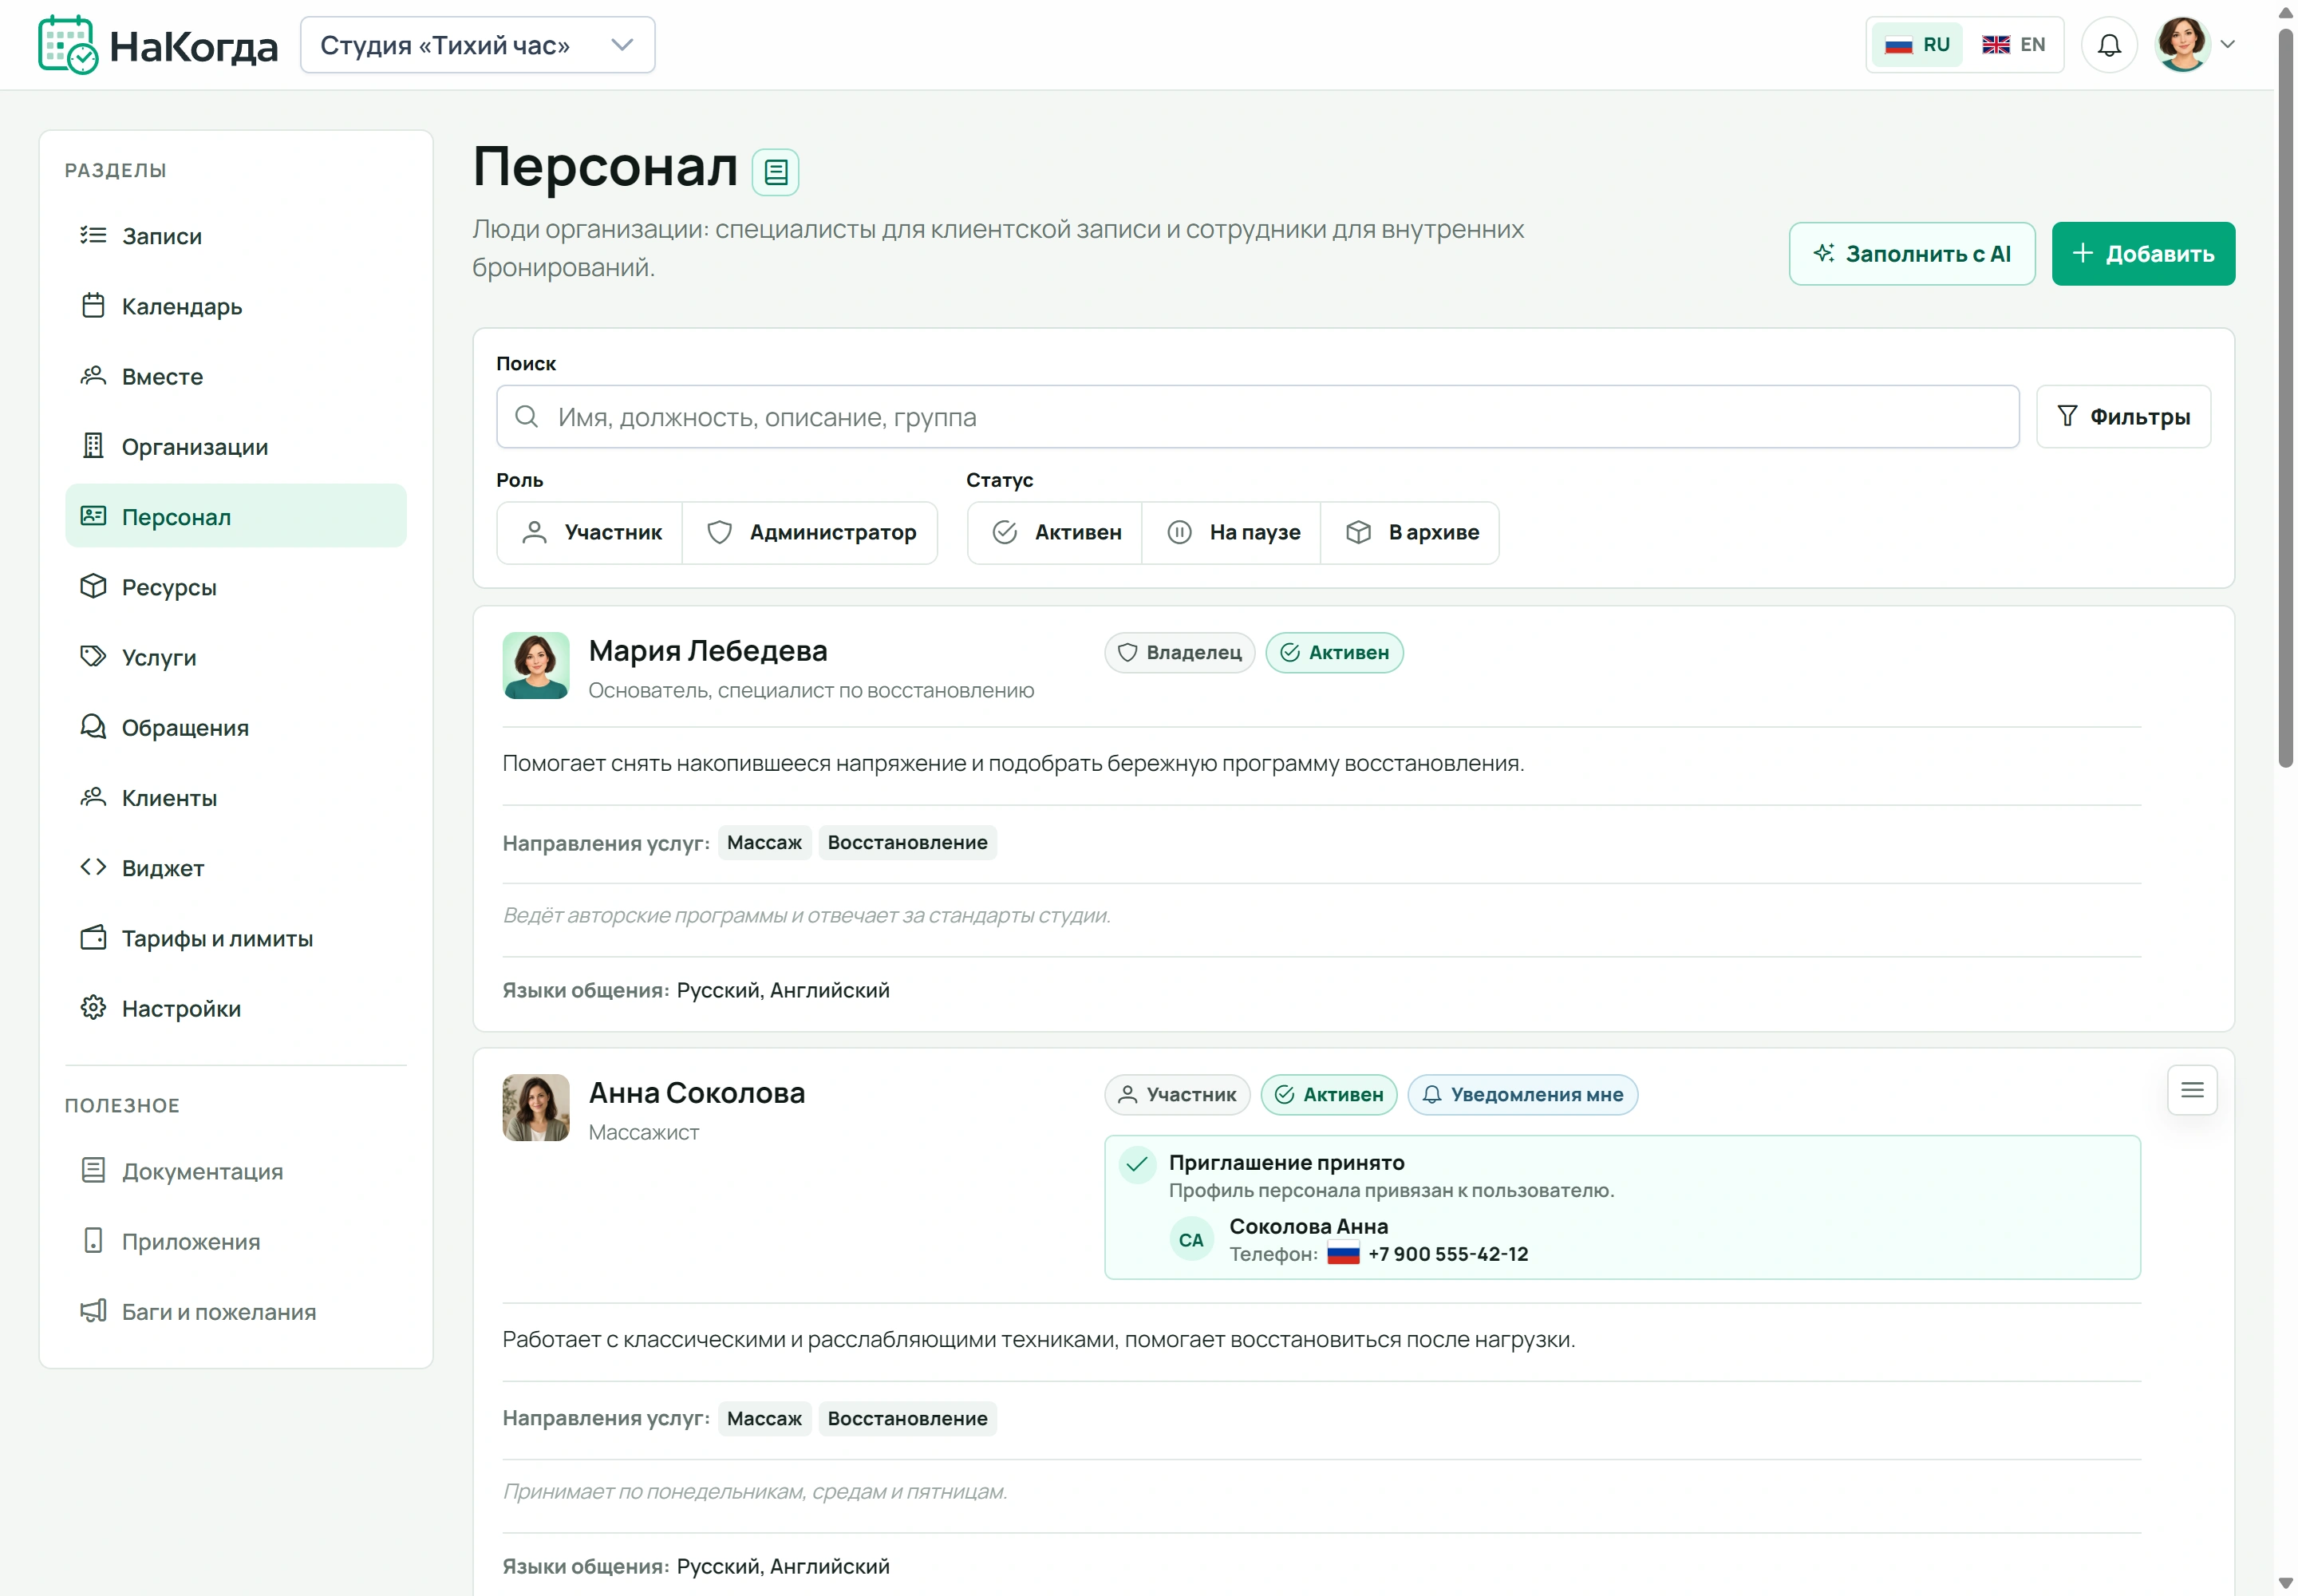The height and width of the screenshot is (1596, 2298).
Task: Click the Russian flag by phone number
Action: click(x=1343, y=1254)
